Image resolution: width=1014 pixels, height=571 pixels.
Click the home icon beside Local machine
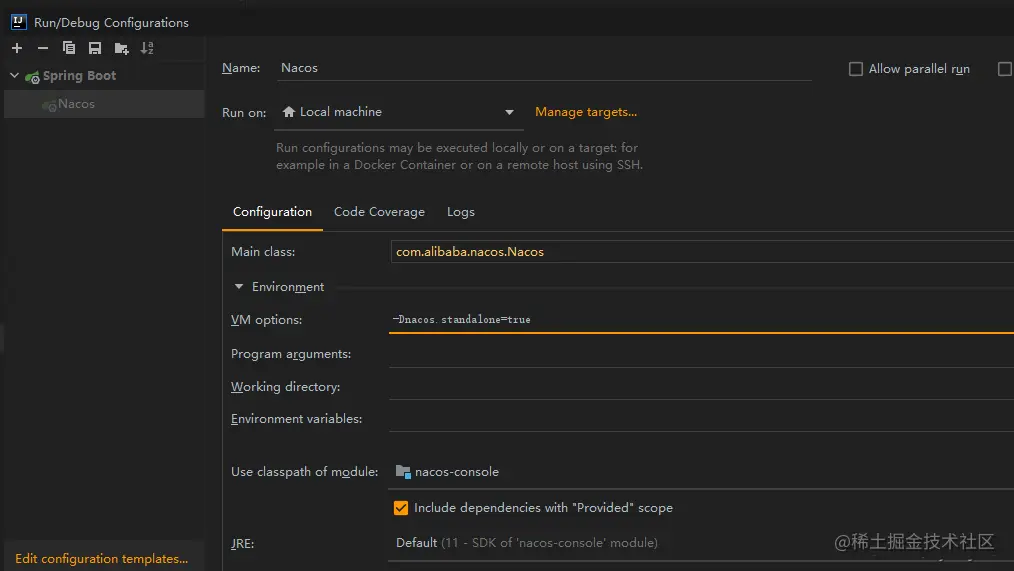[289, 112]
